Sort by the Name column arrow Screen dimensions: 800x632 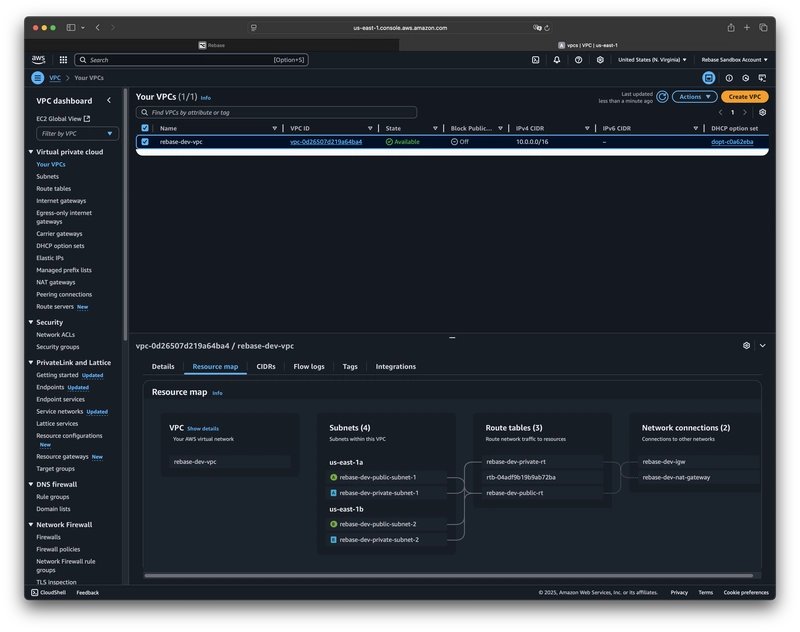pos(274,128)
